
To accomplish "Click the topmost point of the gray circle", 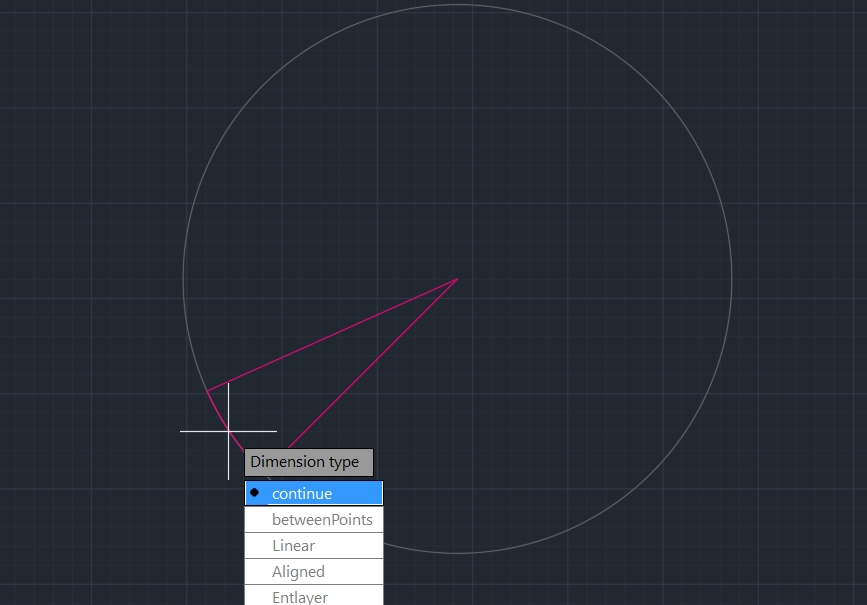I will tap(457, 5).
